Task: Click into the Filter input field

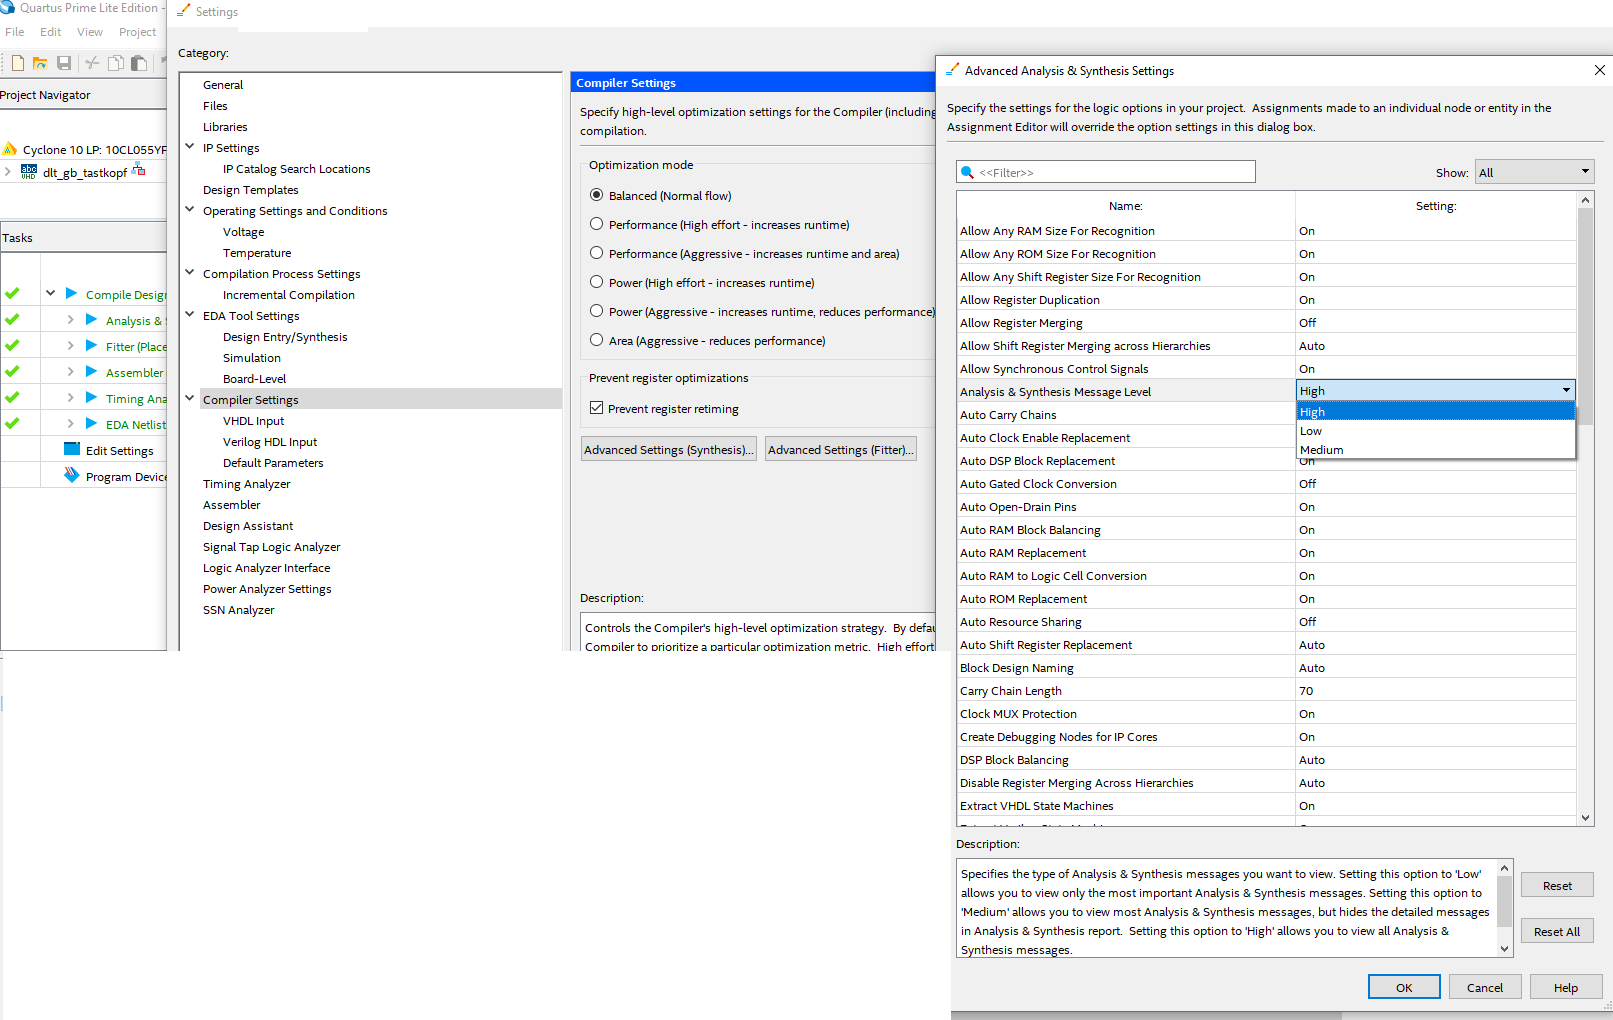Action: 1105,172
